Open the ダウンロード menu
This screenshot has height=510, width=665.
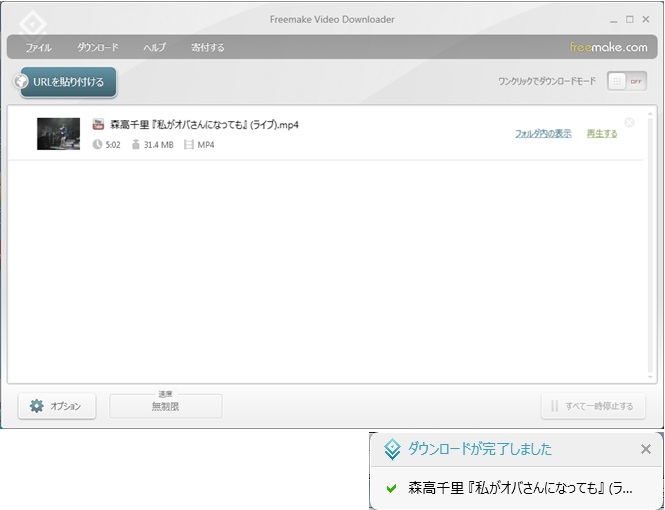[98, 47]
